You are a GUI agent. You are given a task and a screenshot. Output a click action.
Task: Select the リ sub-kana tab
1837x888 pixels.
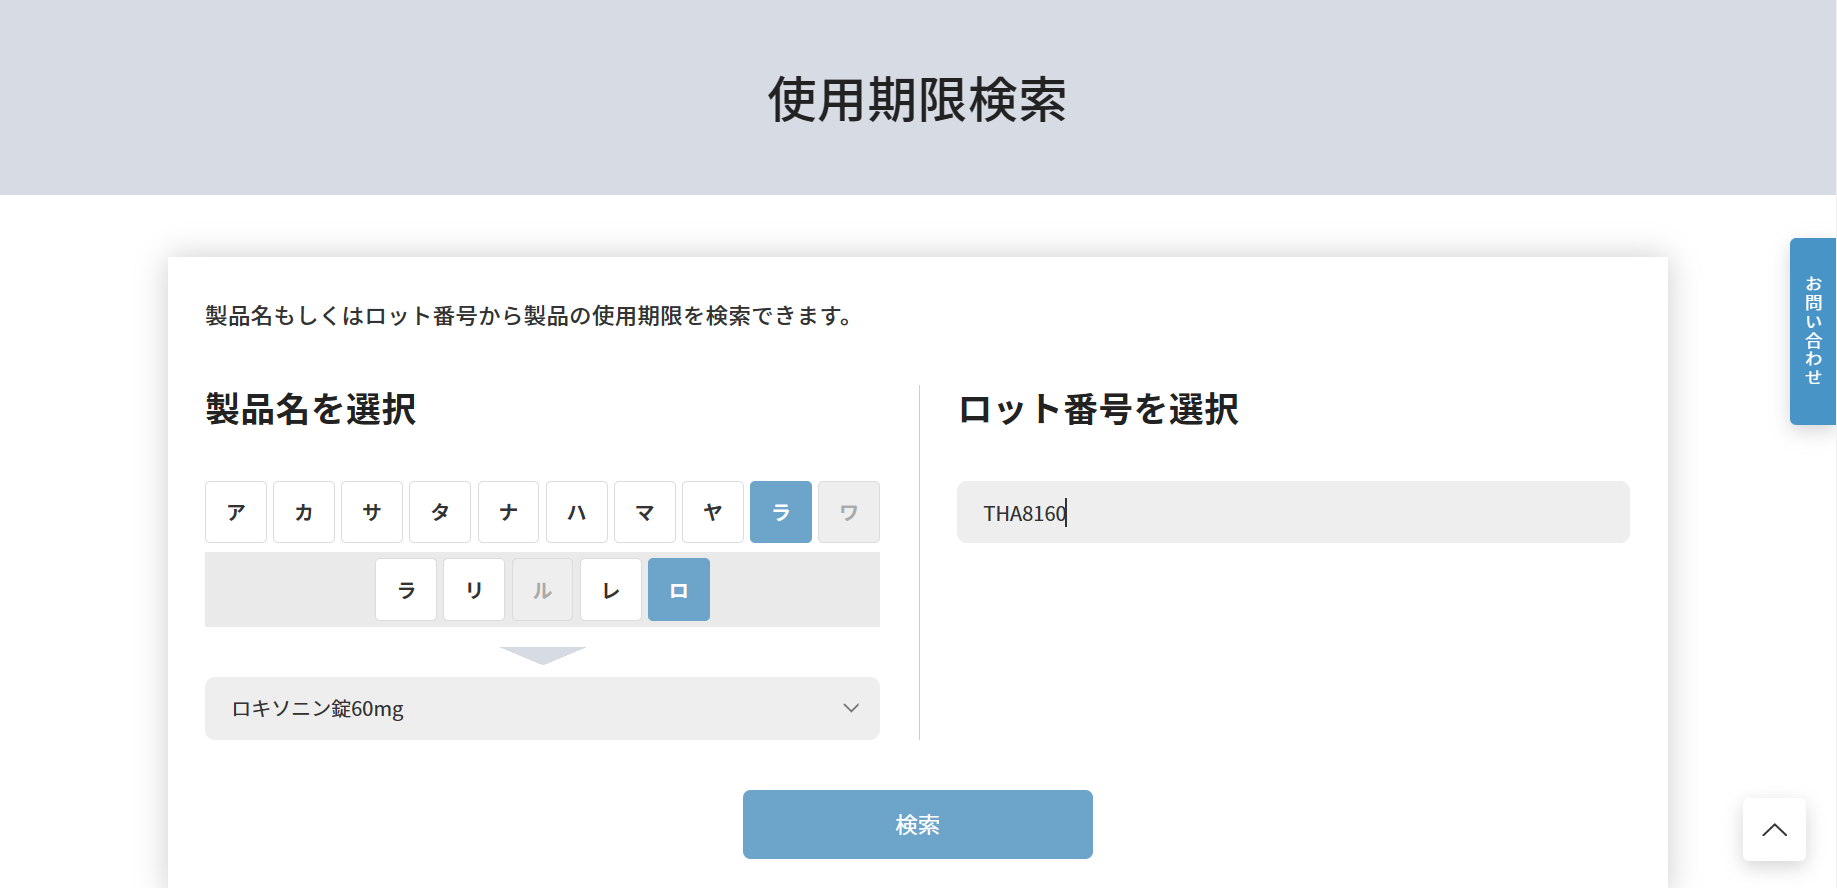click(474, 590)
